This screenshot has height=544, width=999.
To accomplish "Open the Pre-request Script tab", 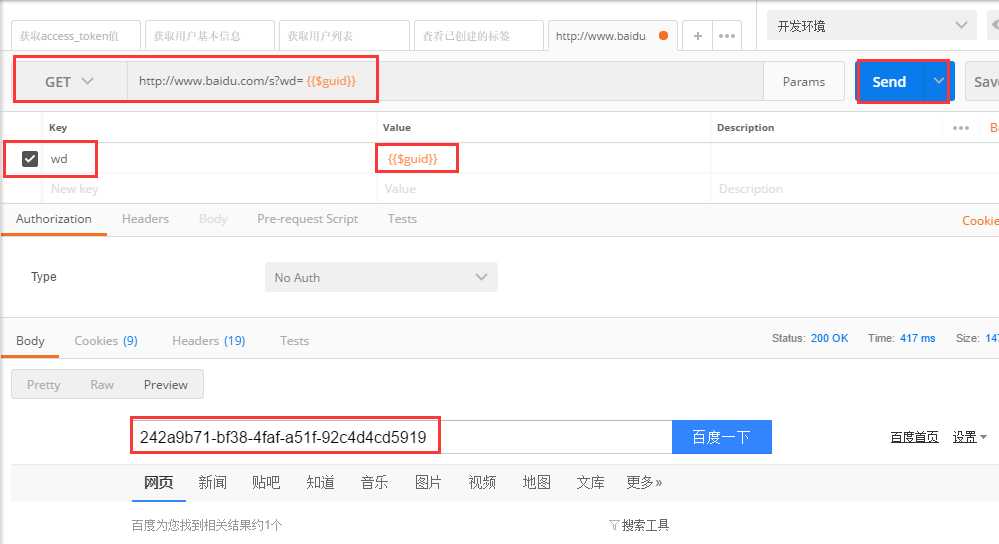I will coord(308,218).
